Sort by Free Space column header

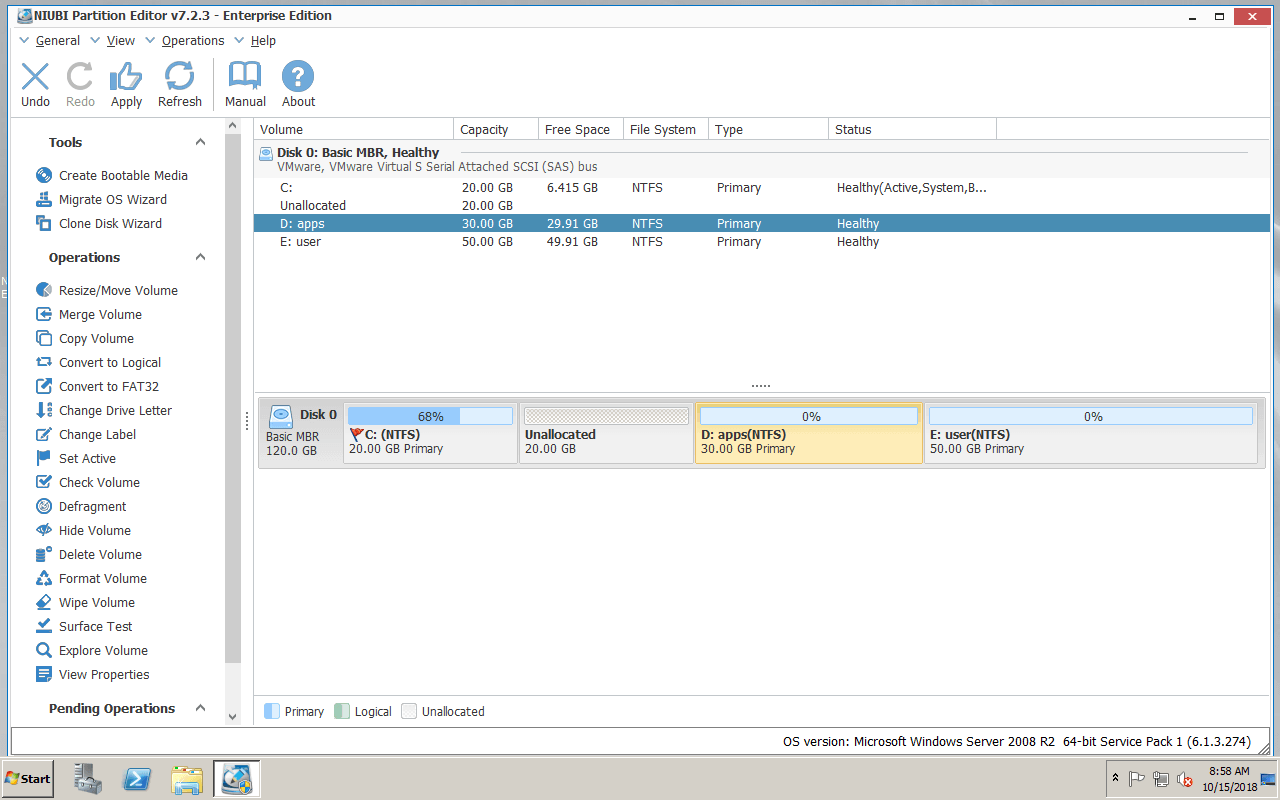(580, 129)
